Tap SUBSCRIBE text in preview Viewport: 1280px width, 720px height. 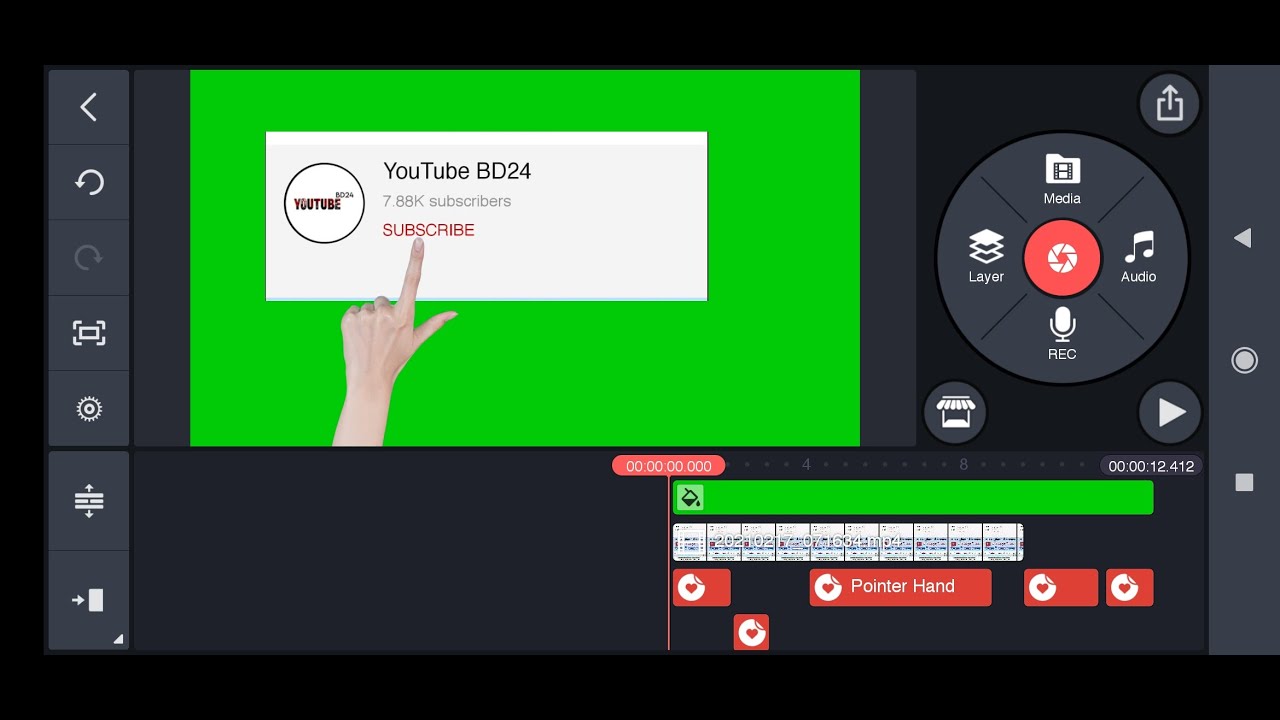[428, 230]
